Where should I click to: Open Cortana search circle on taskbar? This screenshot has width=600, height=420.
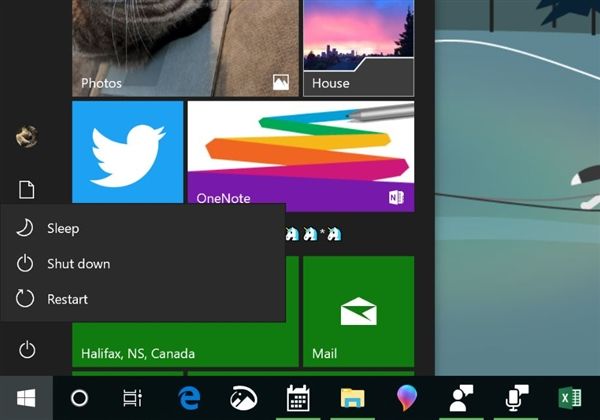[x=79, y=398]
